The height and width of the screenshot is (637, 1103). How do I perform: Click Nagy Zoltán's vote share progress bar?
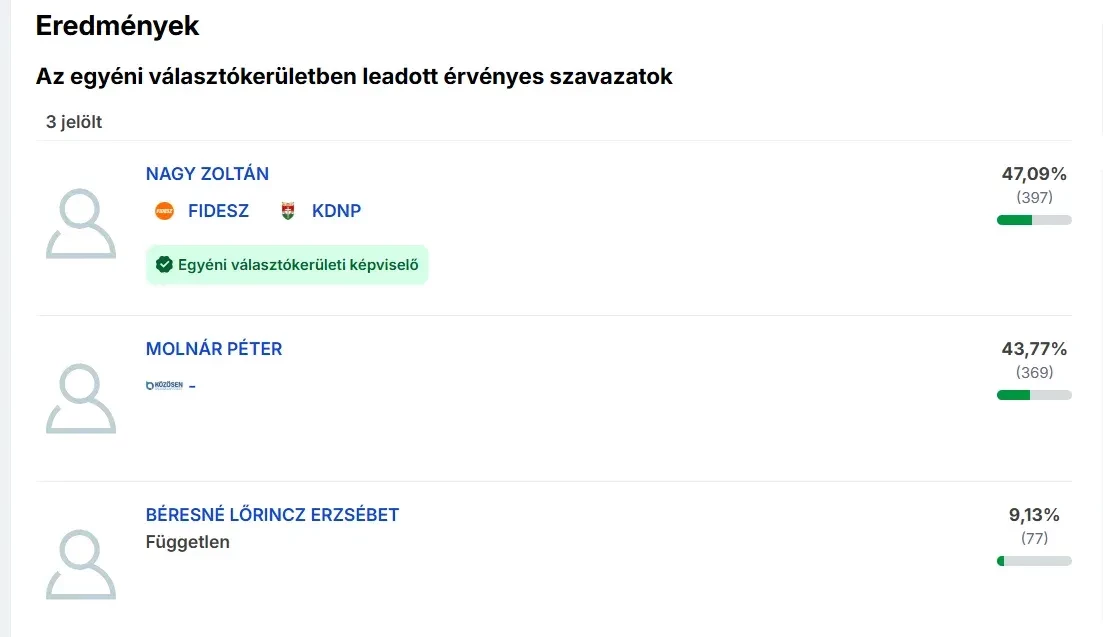click(1034, 220)
